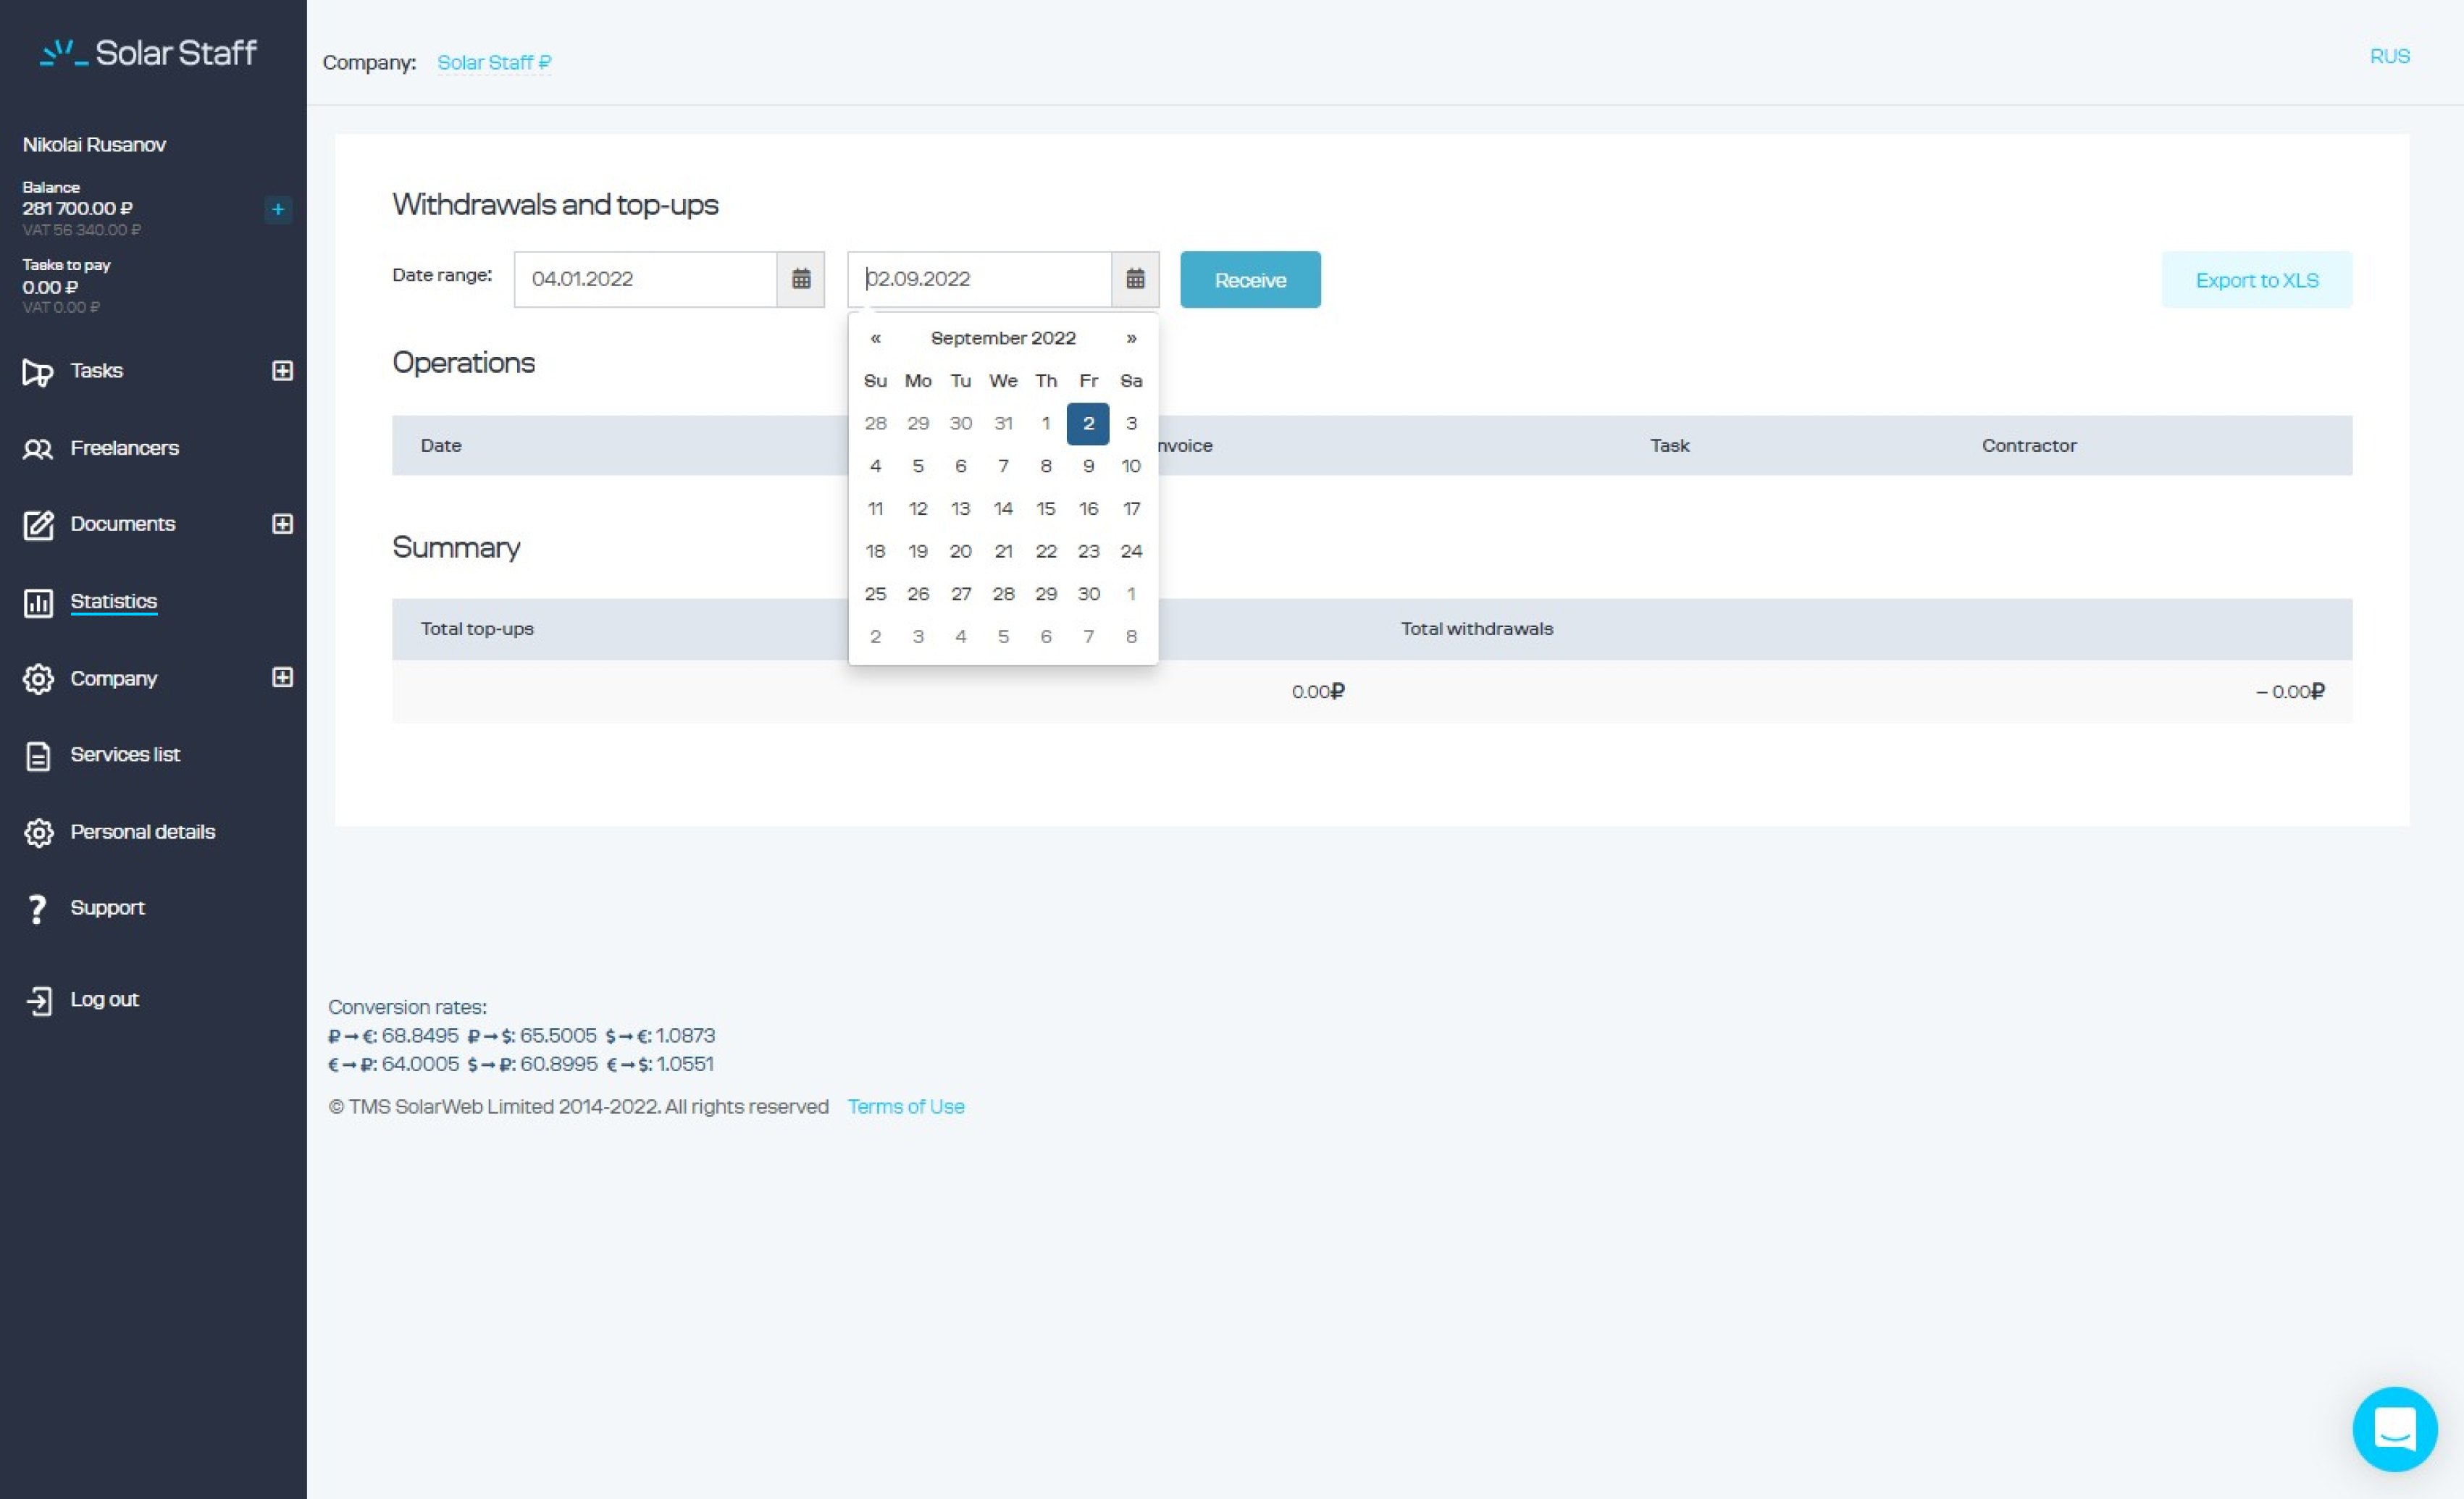Click the Freelancers people icon
The image size is (2464, 1499).
coord(38,449)
